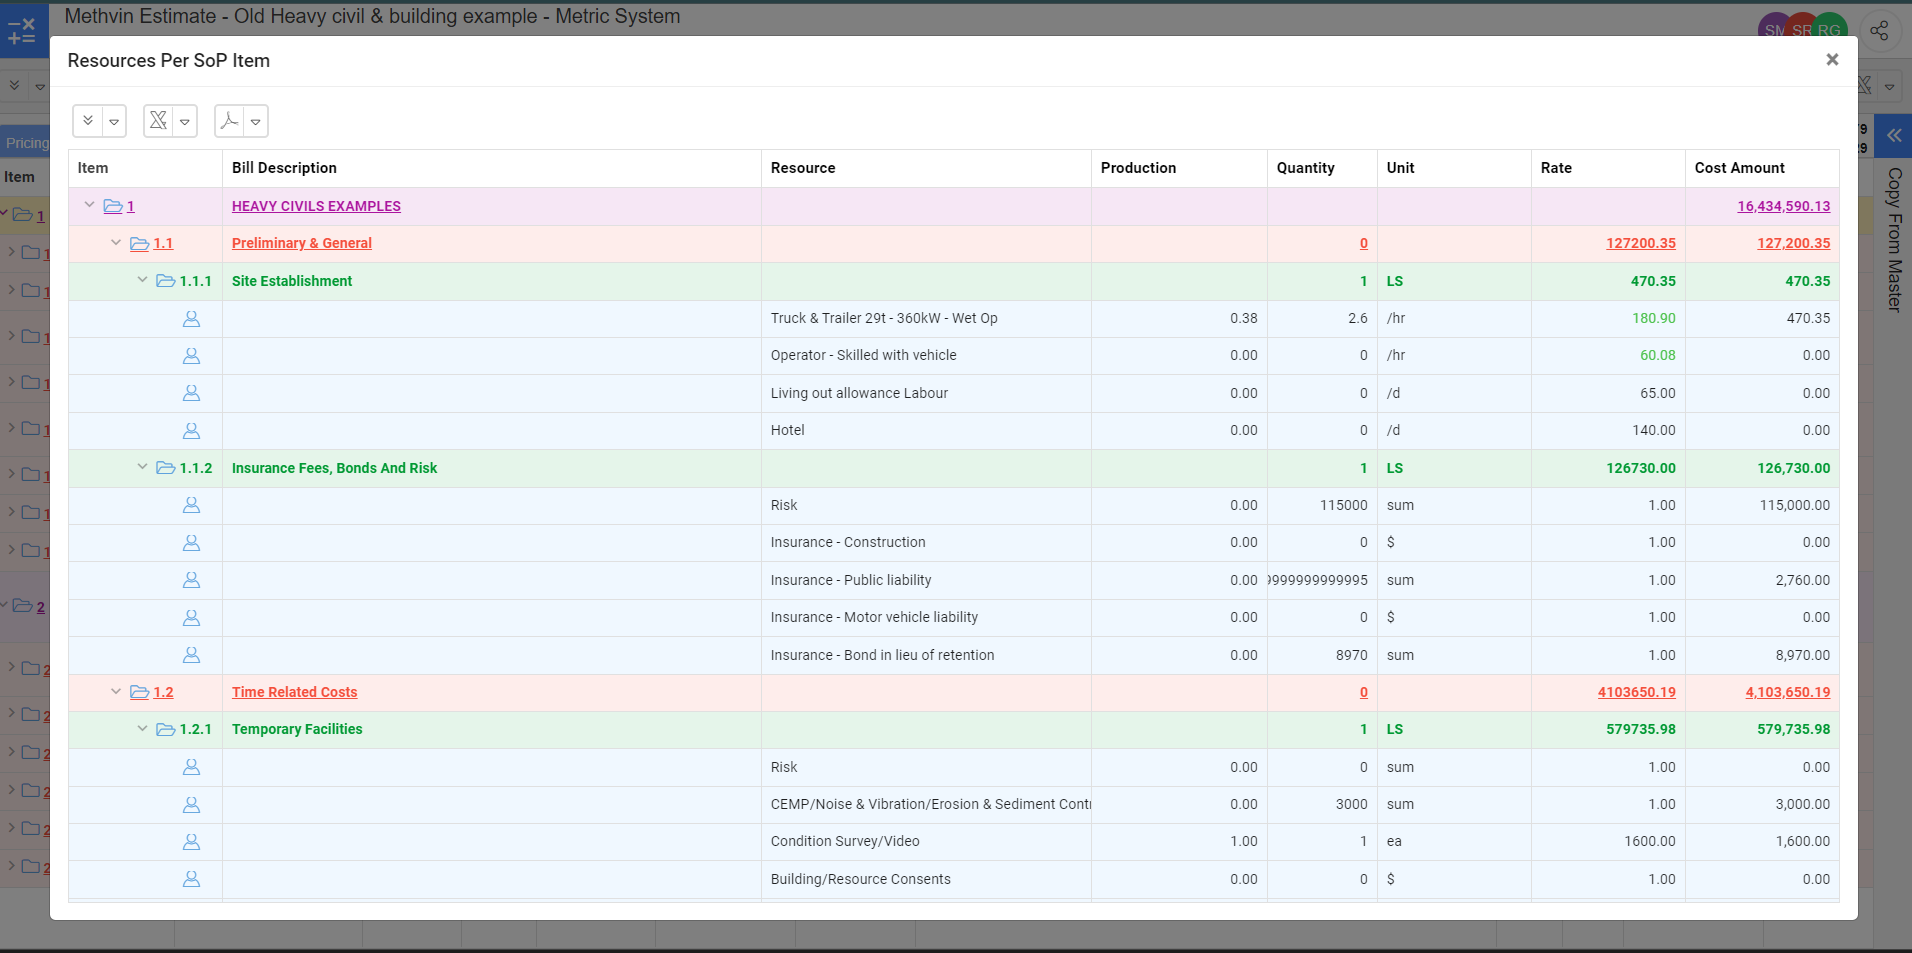This screenshot has height=953, width=1912.
Task: Click the 16,434,590.13 cost amount link
Action: [1783, 206]
